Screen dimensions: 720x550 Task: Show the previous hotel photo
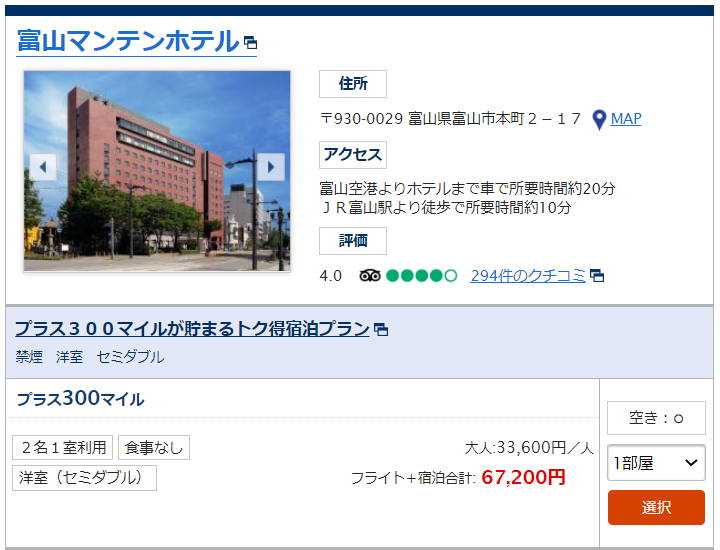point(43,167)
